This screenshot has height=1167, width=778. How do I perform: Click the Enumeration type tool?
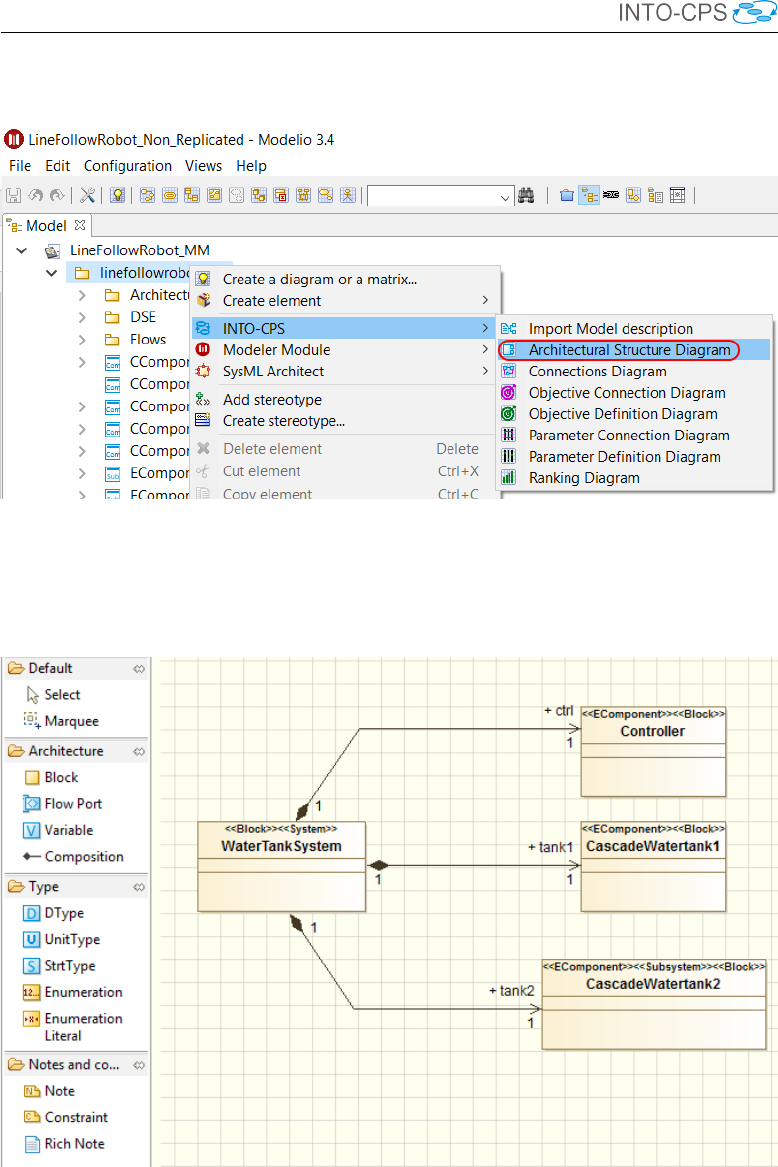83,992
